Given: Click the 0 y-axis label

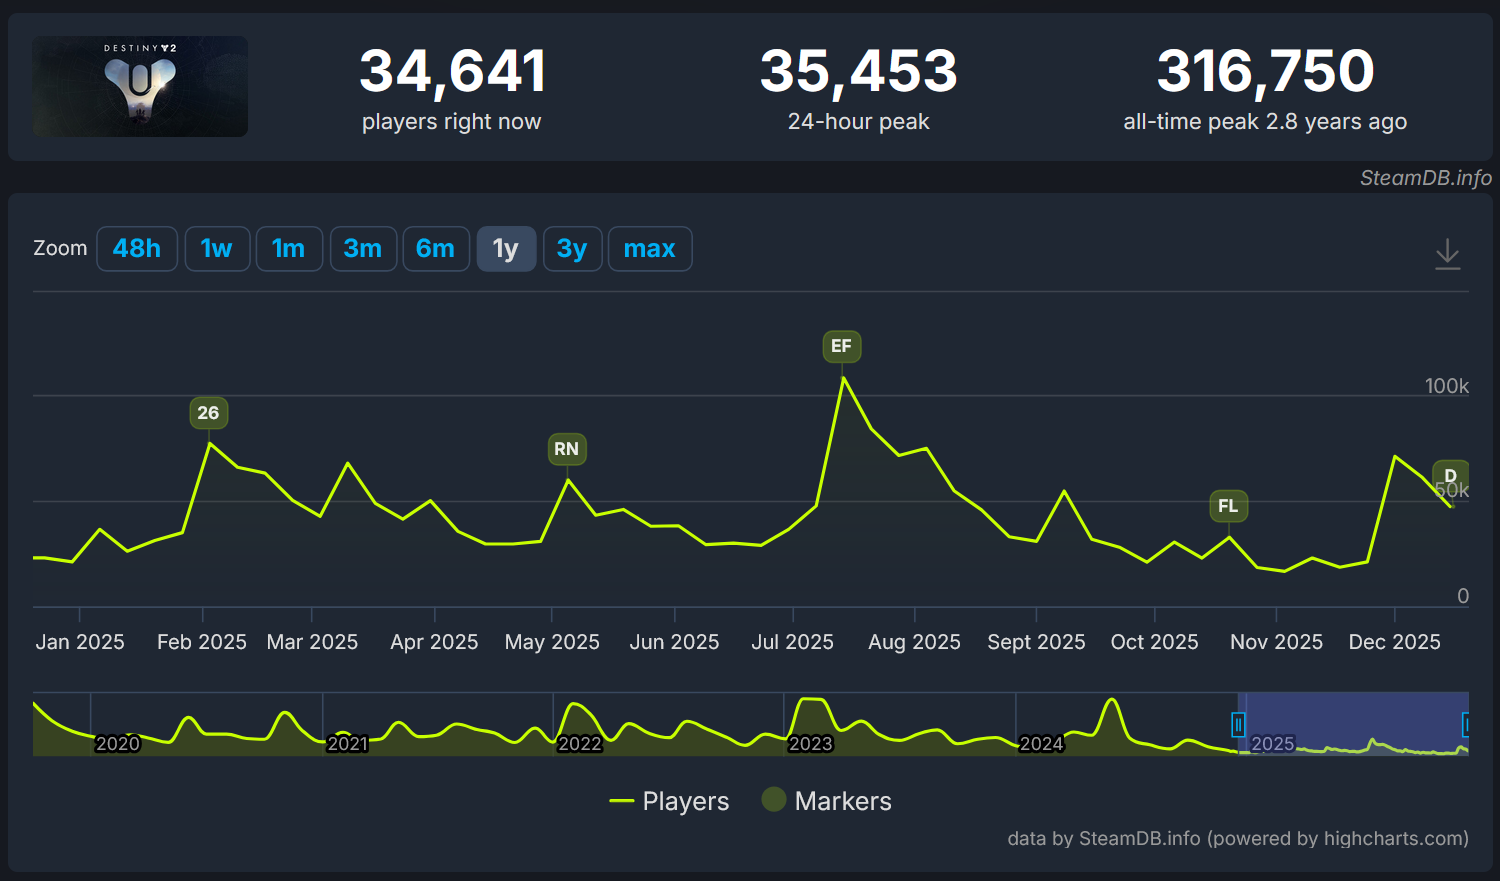Looking at the screenshot, I should [1463, 596].
